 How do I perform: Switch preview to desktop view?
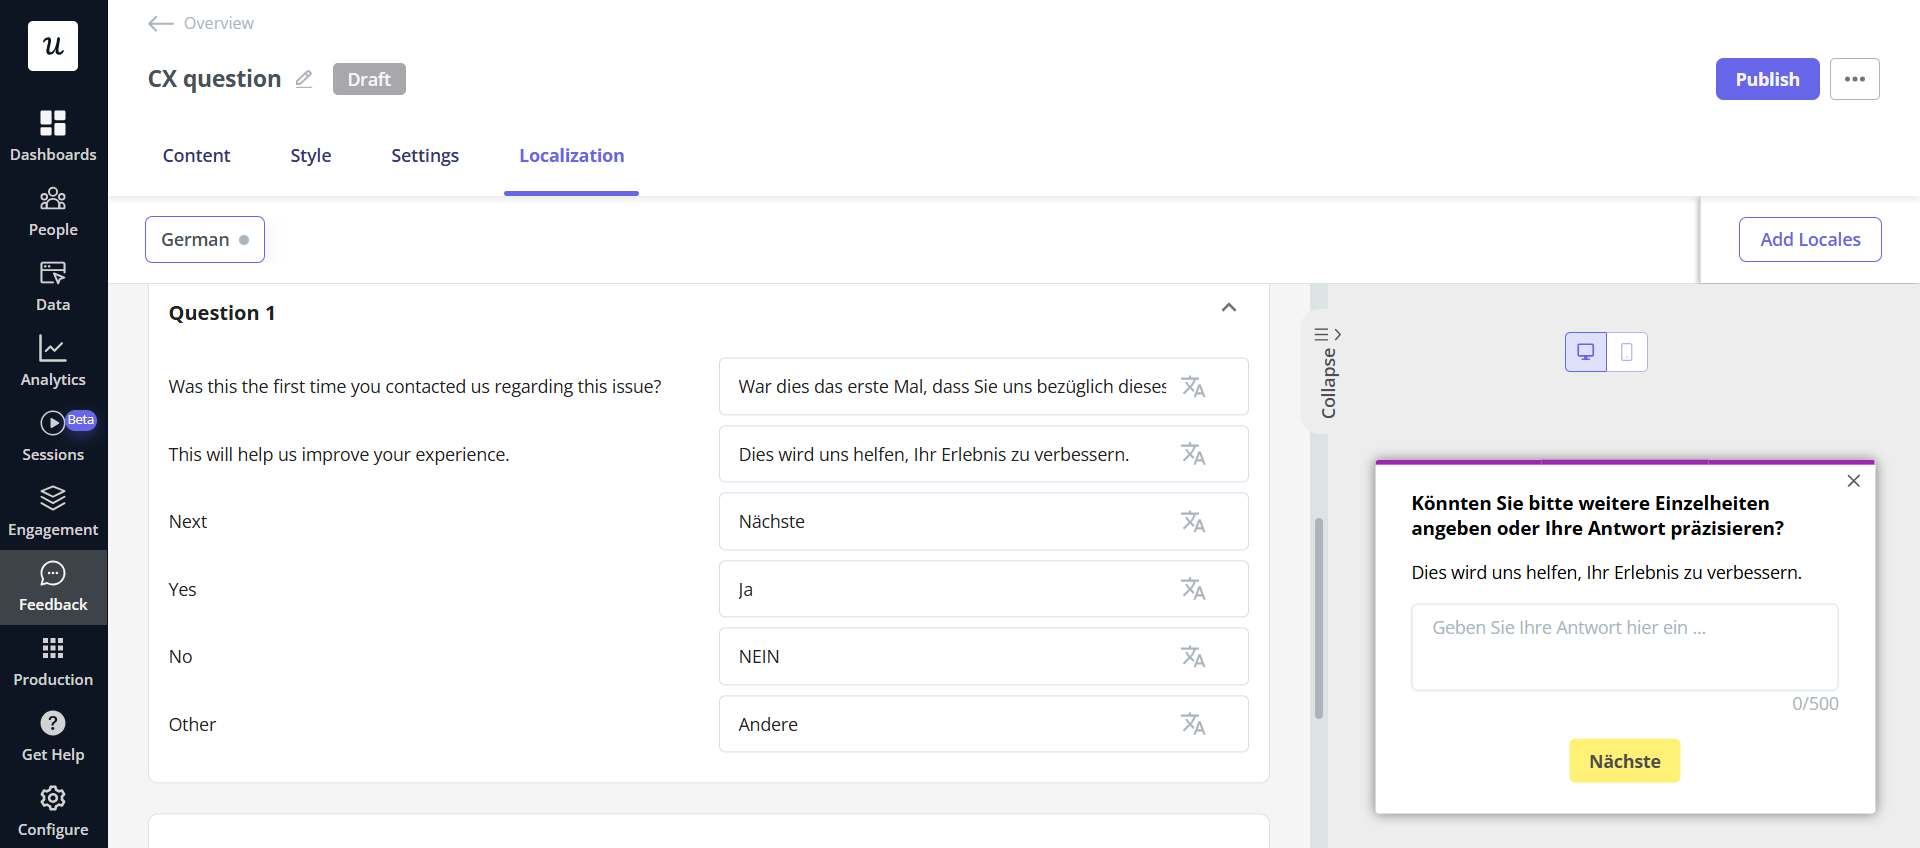[x=1586, y=352]
